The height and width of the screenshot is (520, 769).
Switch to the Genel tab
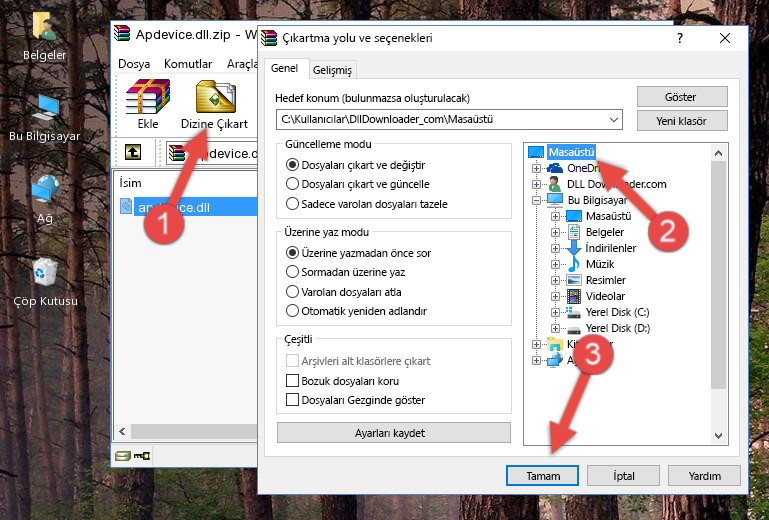[284, 68]
